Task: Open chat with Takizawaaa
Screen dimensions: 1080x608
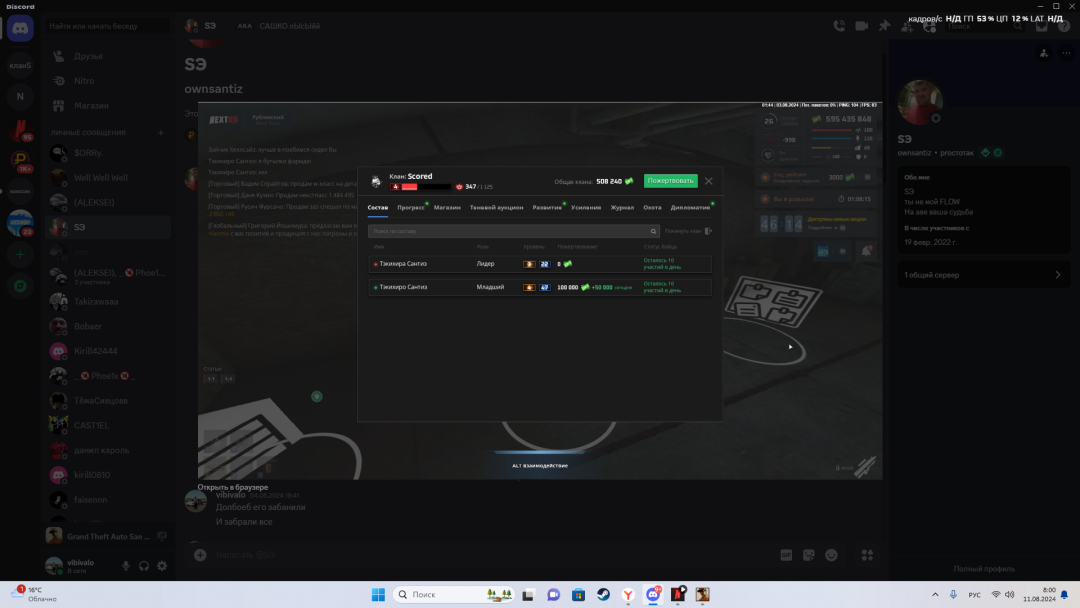Action: click(107, 302)
